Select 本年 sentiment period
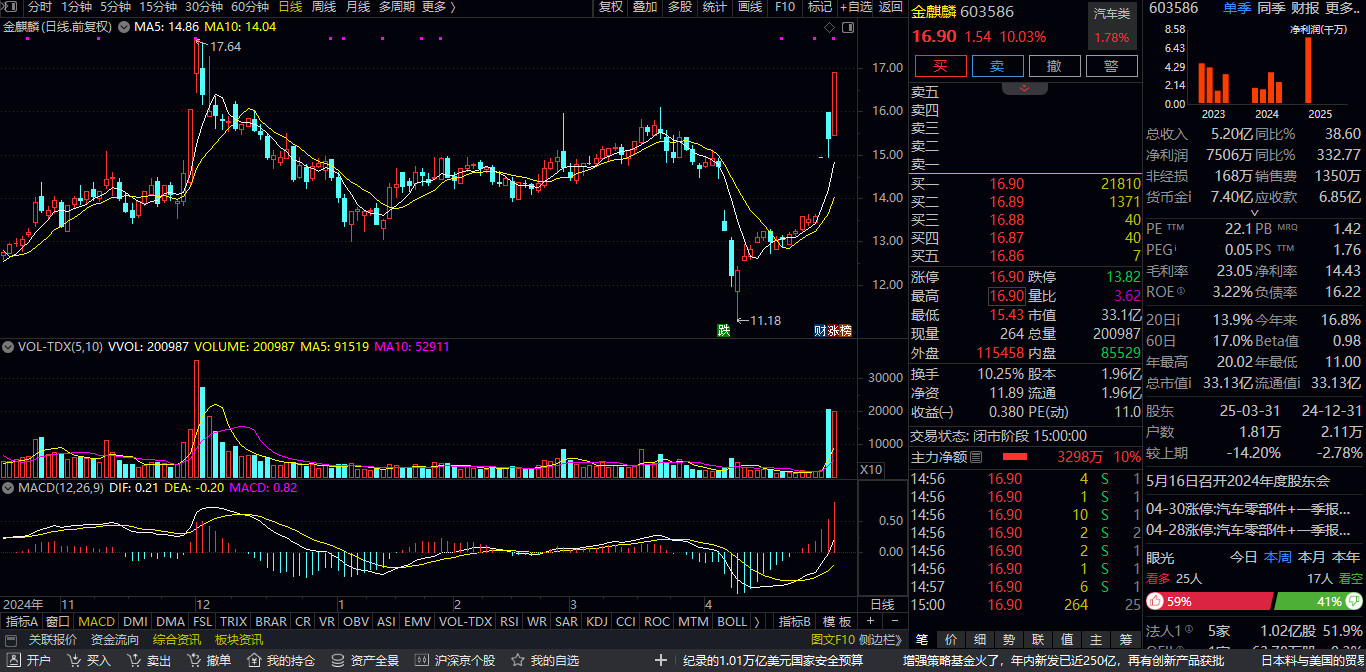This screenshot has height=672, width=1366. 1346,557
